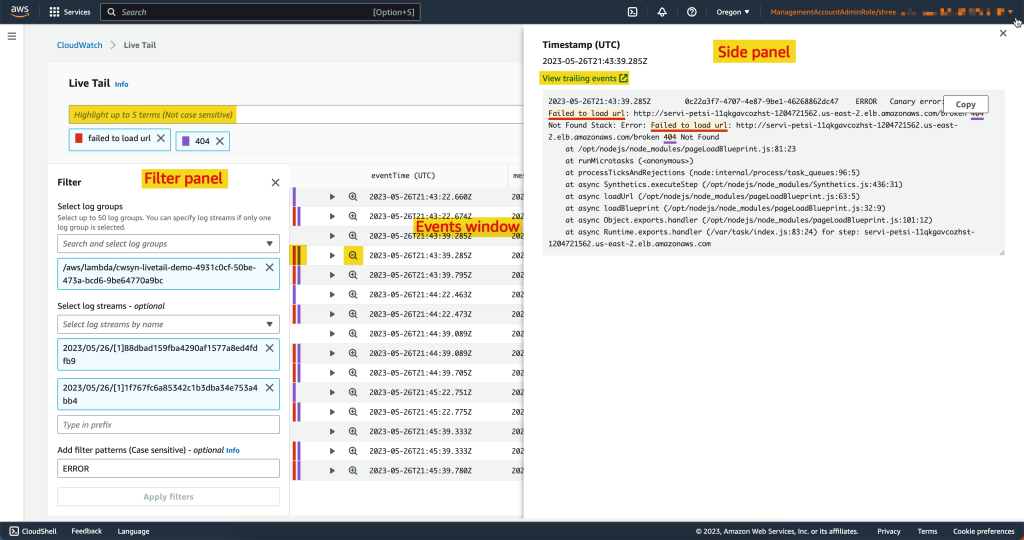
Task: Open the notifications bell
Action: tap(662, 12)
